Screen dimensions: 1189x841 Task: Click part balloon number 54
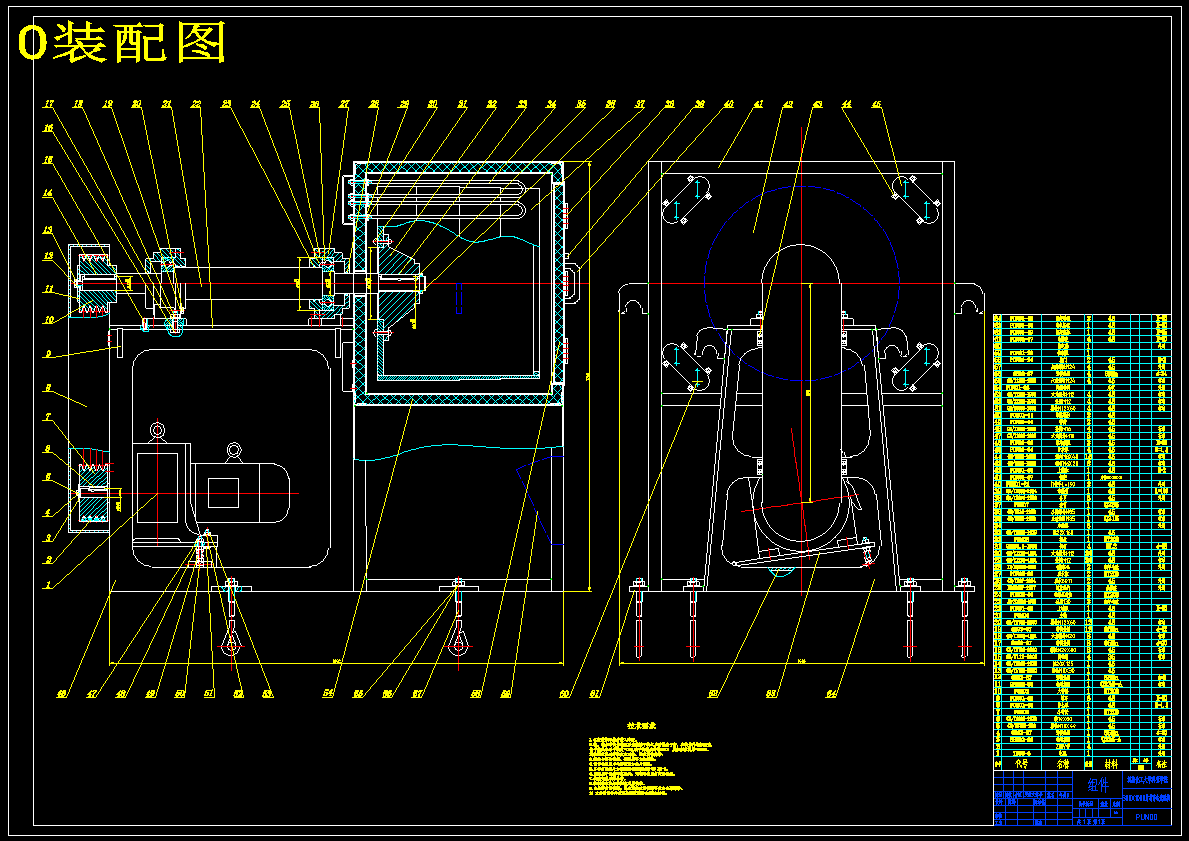pos(328,693)
